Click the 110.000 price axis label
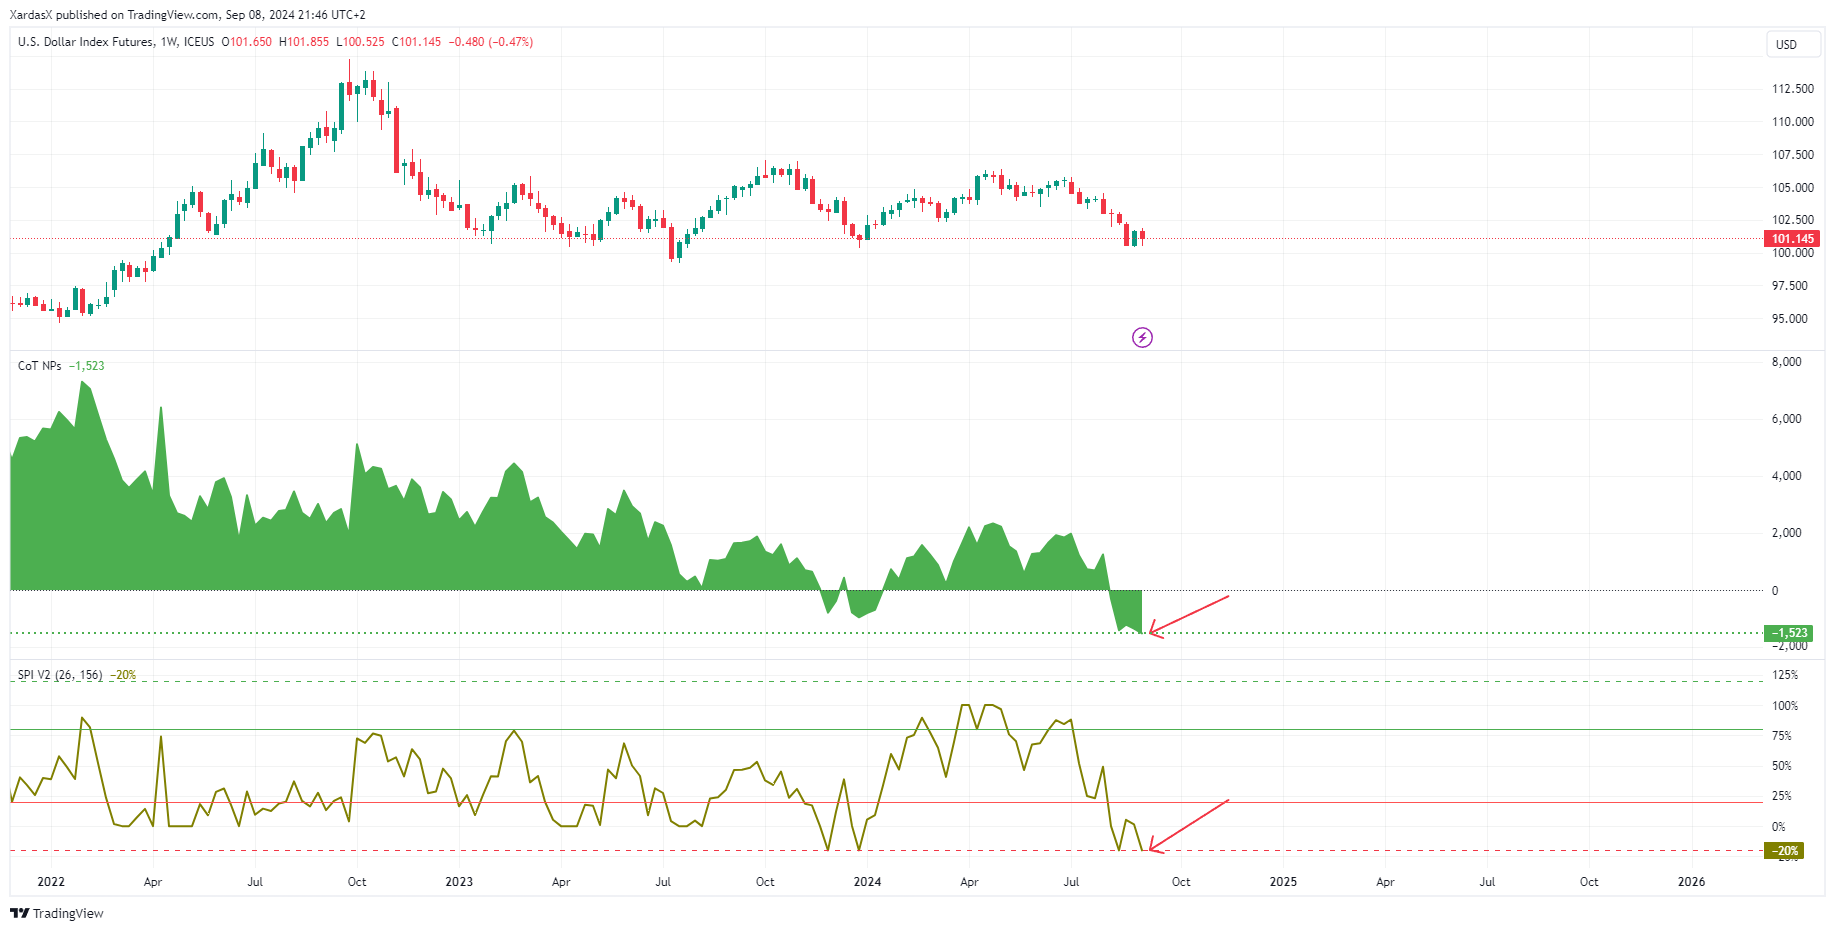 [1793, 122]
